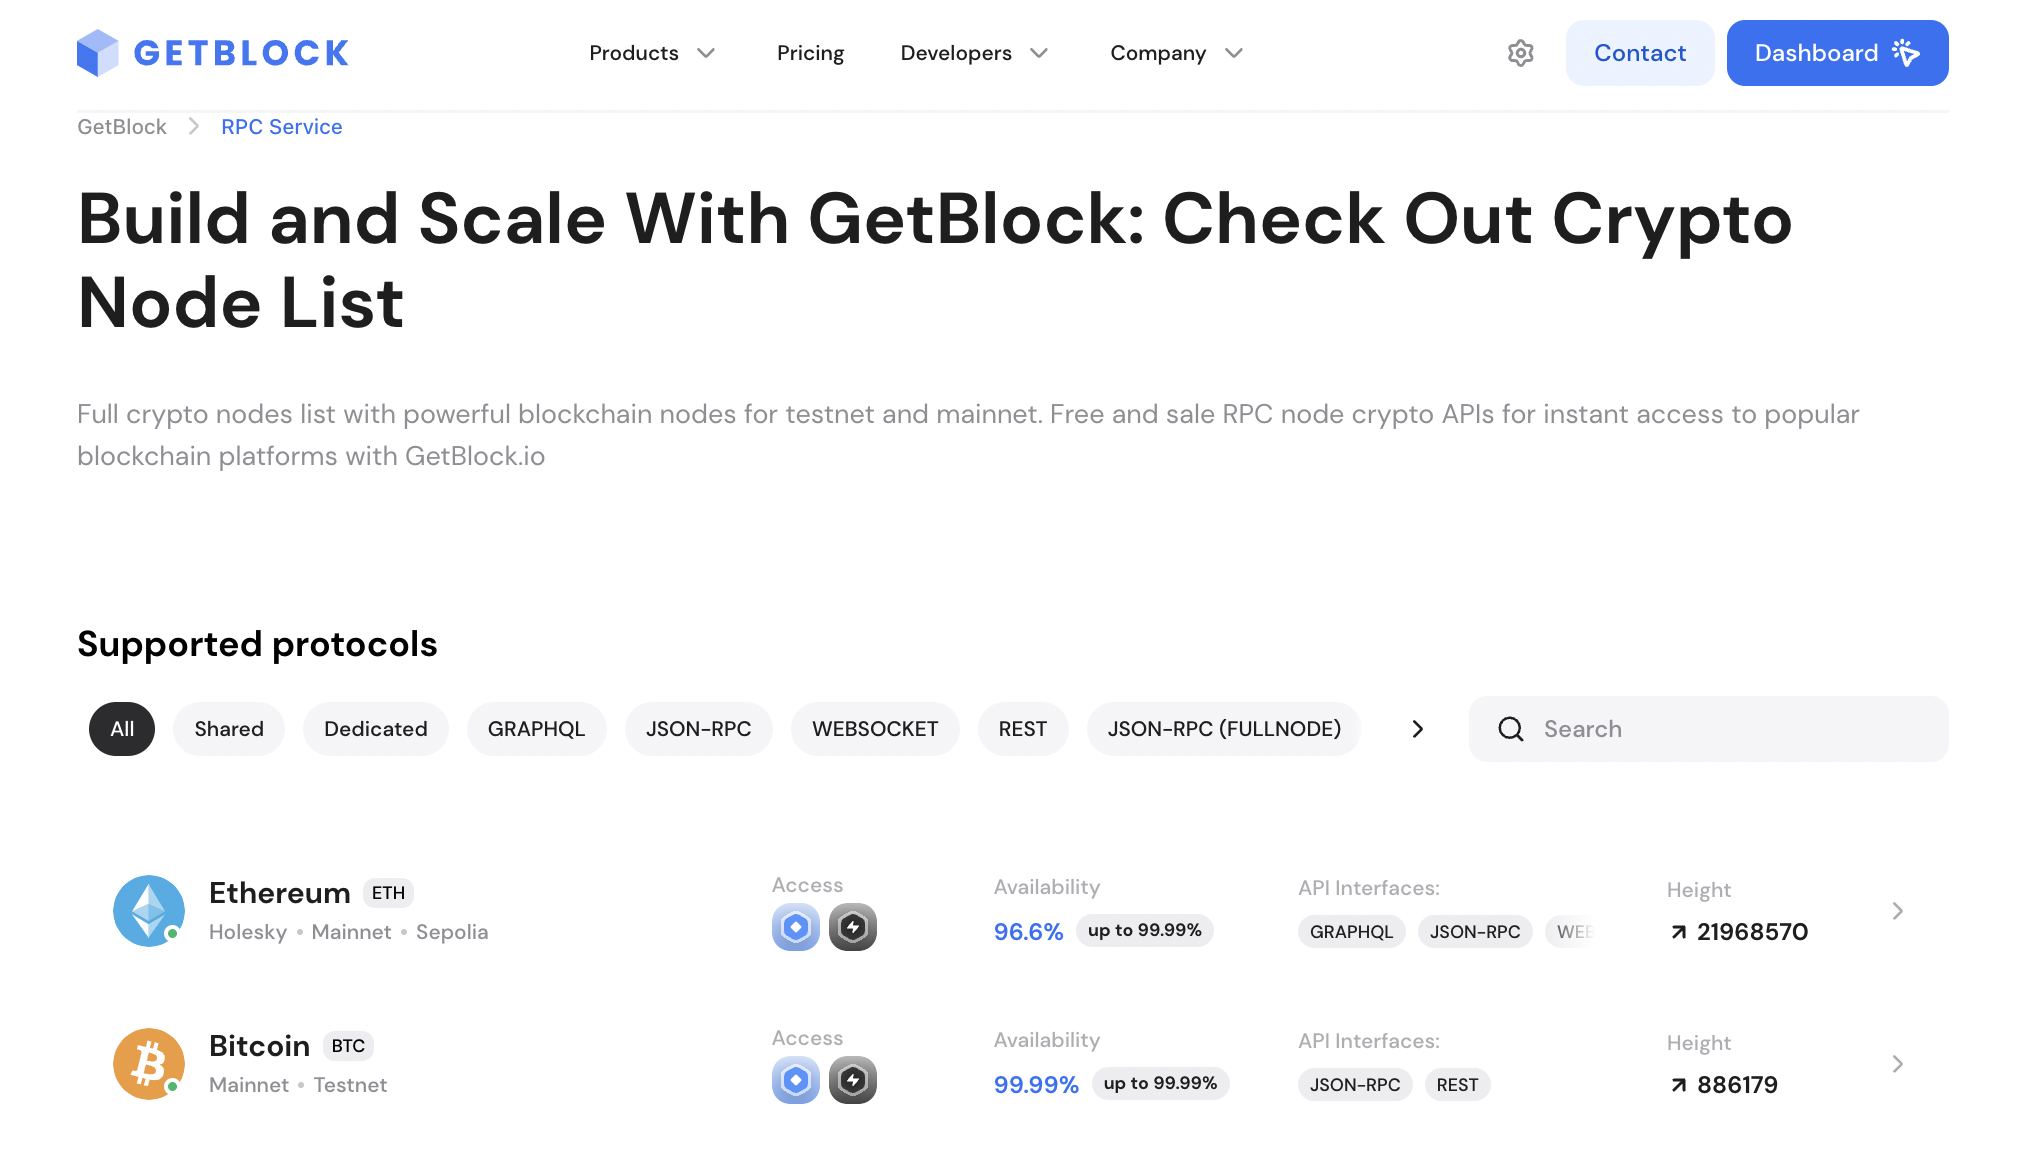This screenshot has width=2028, height=1164.
Task: Click the GetBlock cube logo
Action: (x=98, y=53)
